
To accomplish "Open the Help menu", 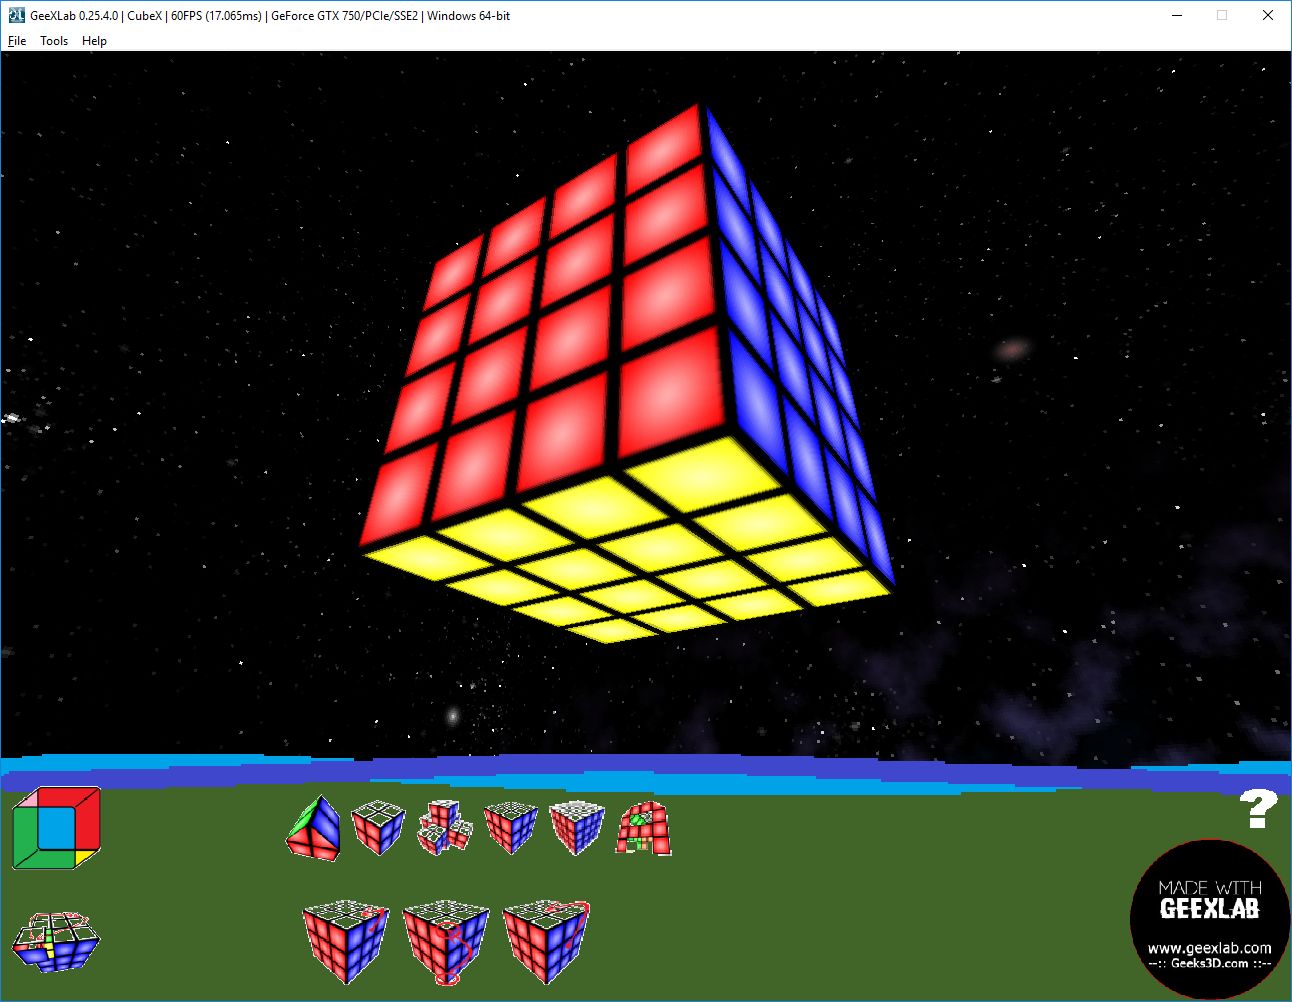I will [94, 41].
